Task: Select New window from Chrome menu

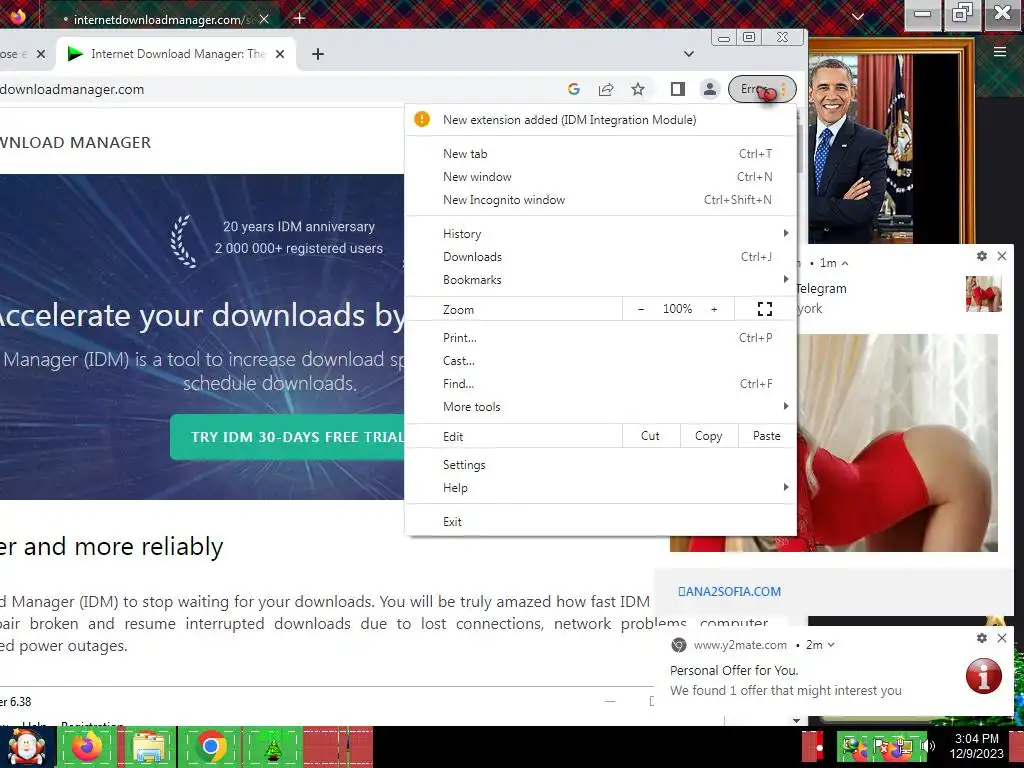Action: coord(600,177)
